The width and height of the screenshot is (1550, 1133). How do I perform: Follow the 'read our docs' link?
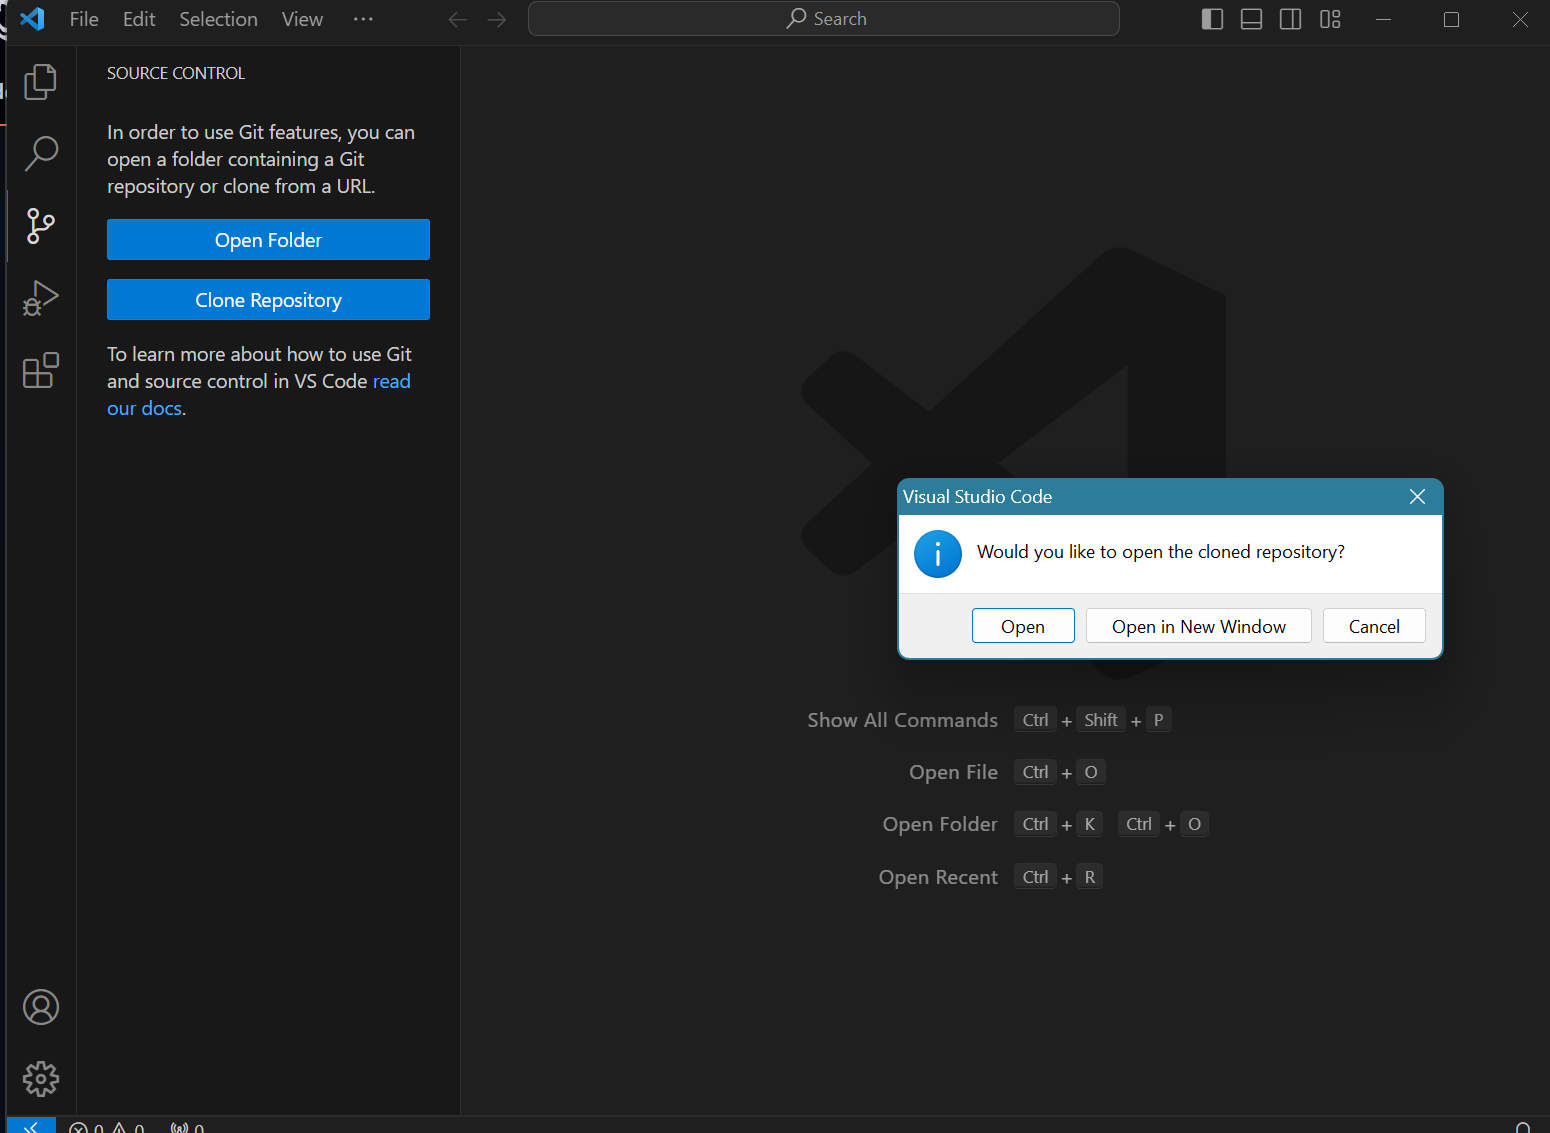(391, 381)
